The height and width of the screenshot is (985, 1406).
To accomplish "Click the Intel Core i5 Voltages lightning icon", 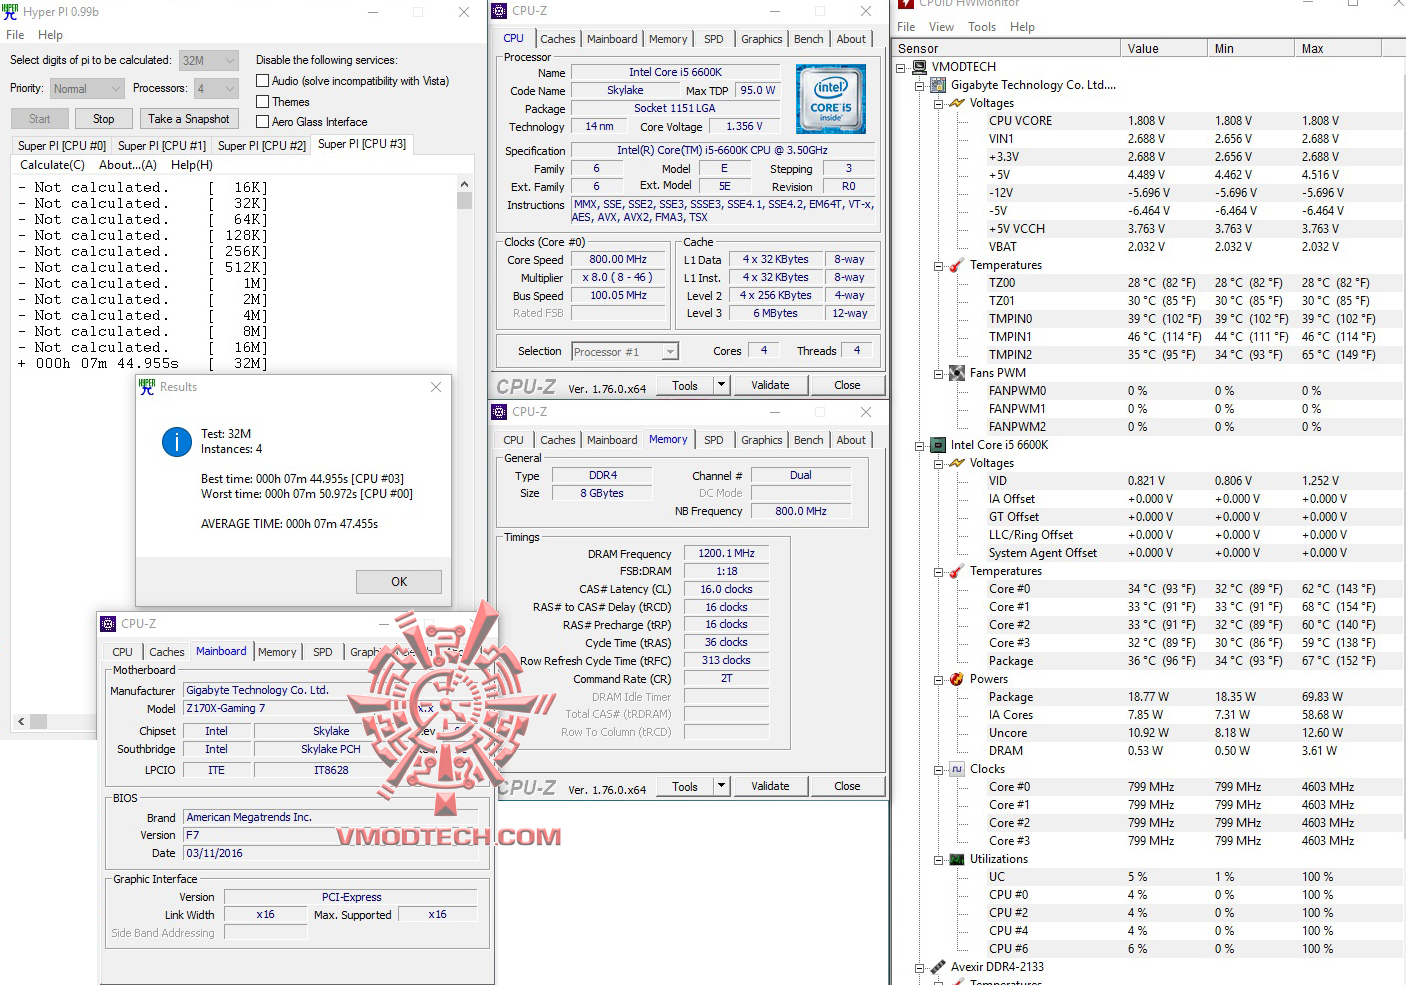I will coord(957,463).
